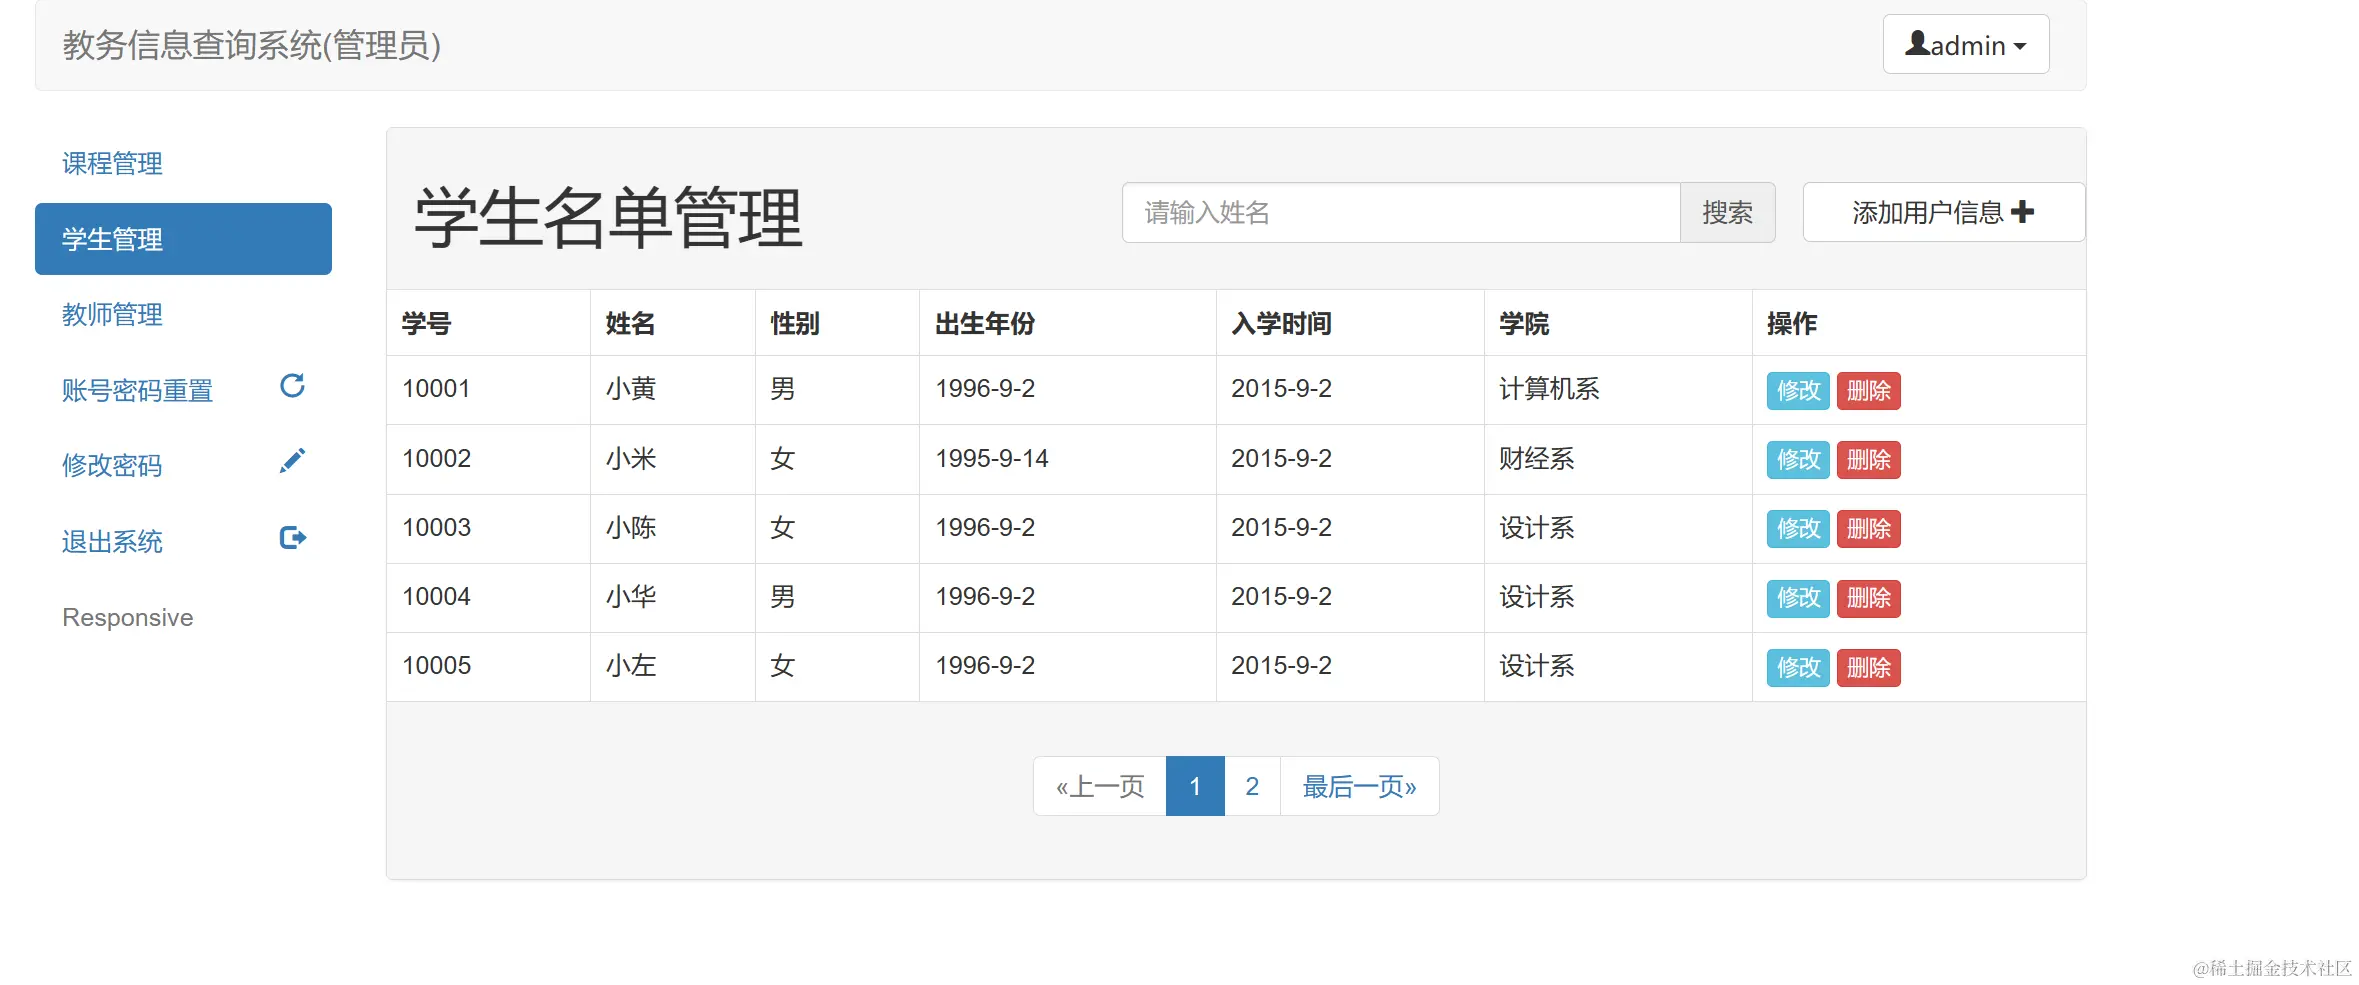Click the 上一页 pagination link
2359x985 pixels.
coord(1098,786)
